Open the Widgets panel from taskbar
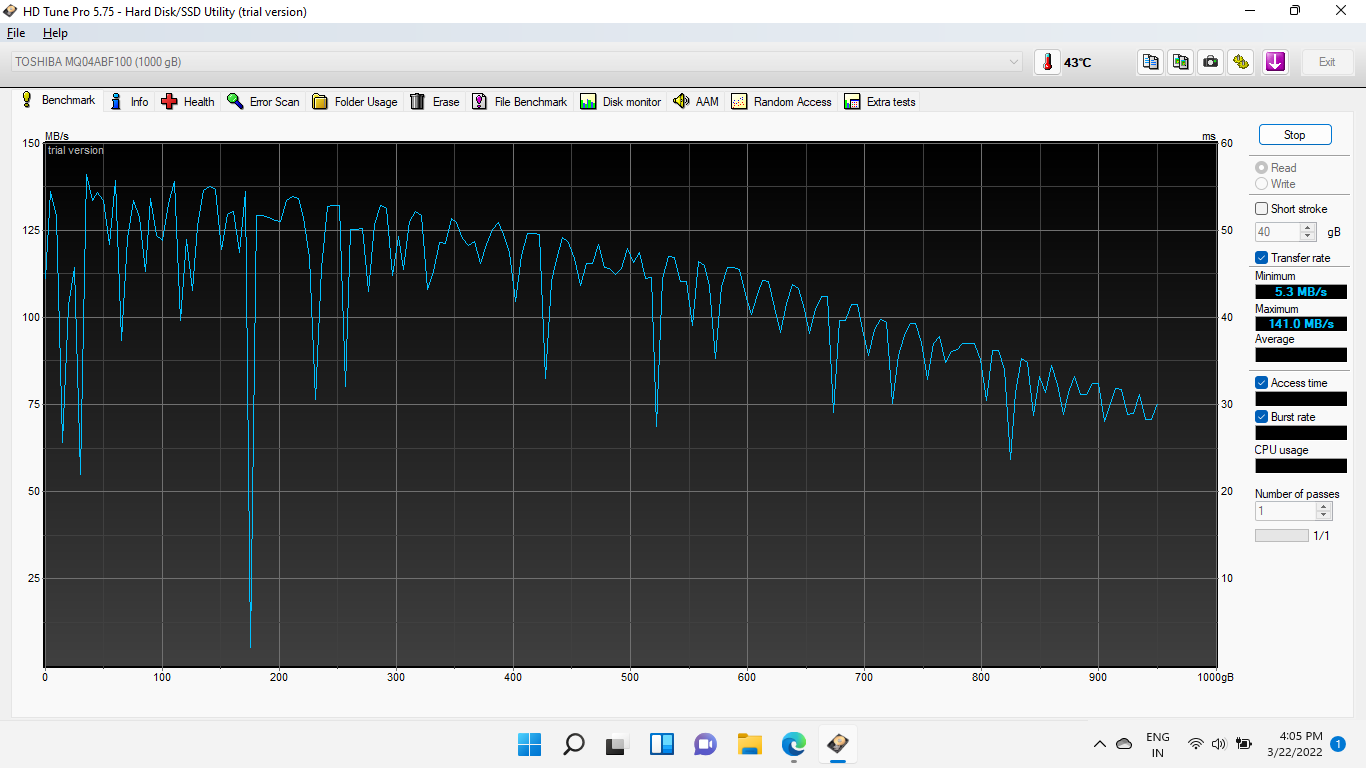The height and width of the screenshot is (768, 1366). 661,744
